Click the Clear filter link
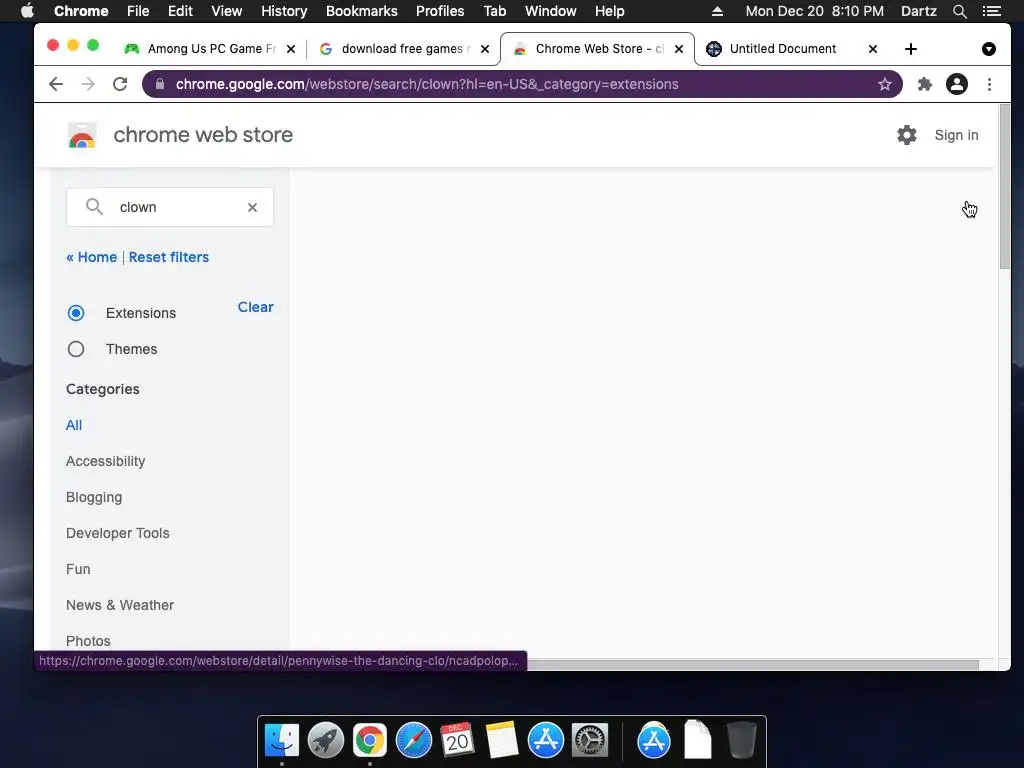The width and height of the screenshot is (1024, 768). [x=255, y=307]
